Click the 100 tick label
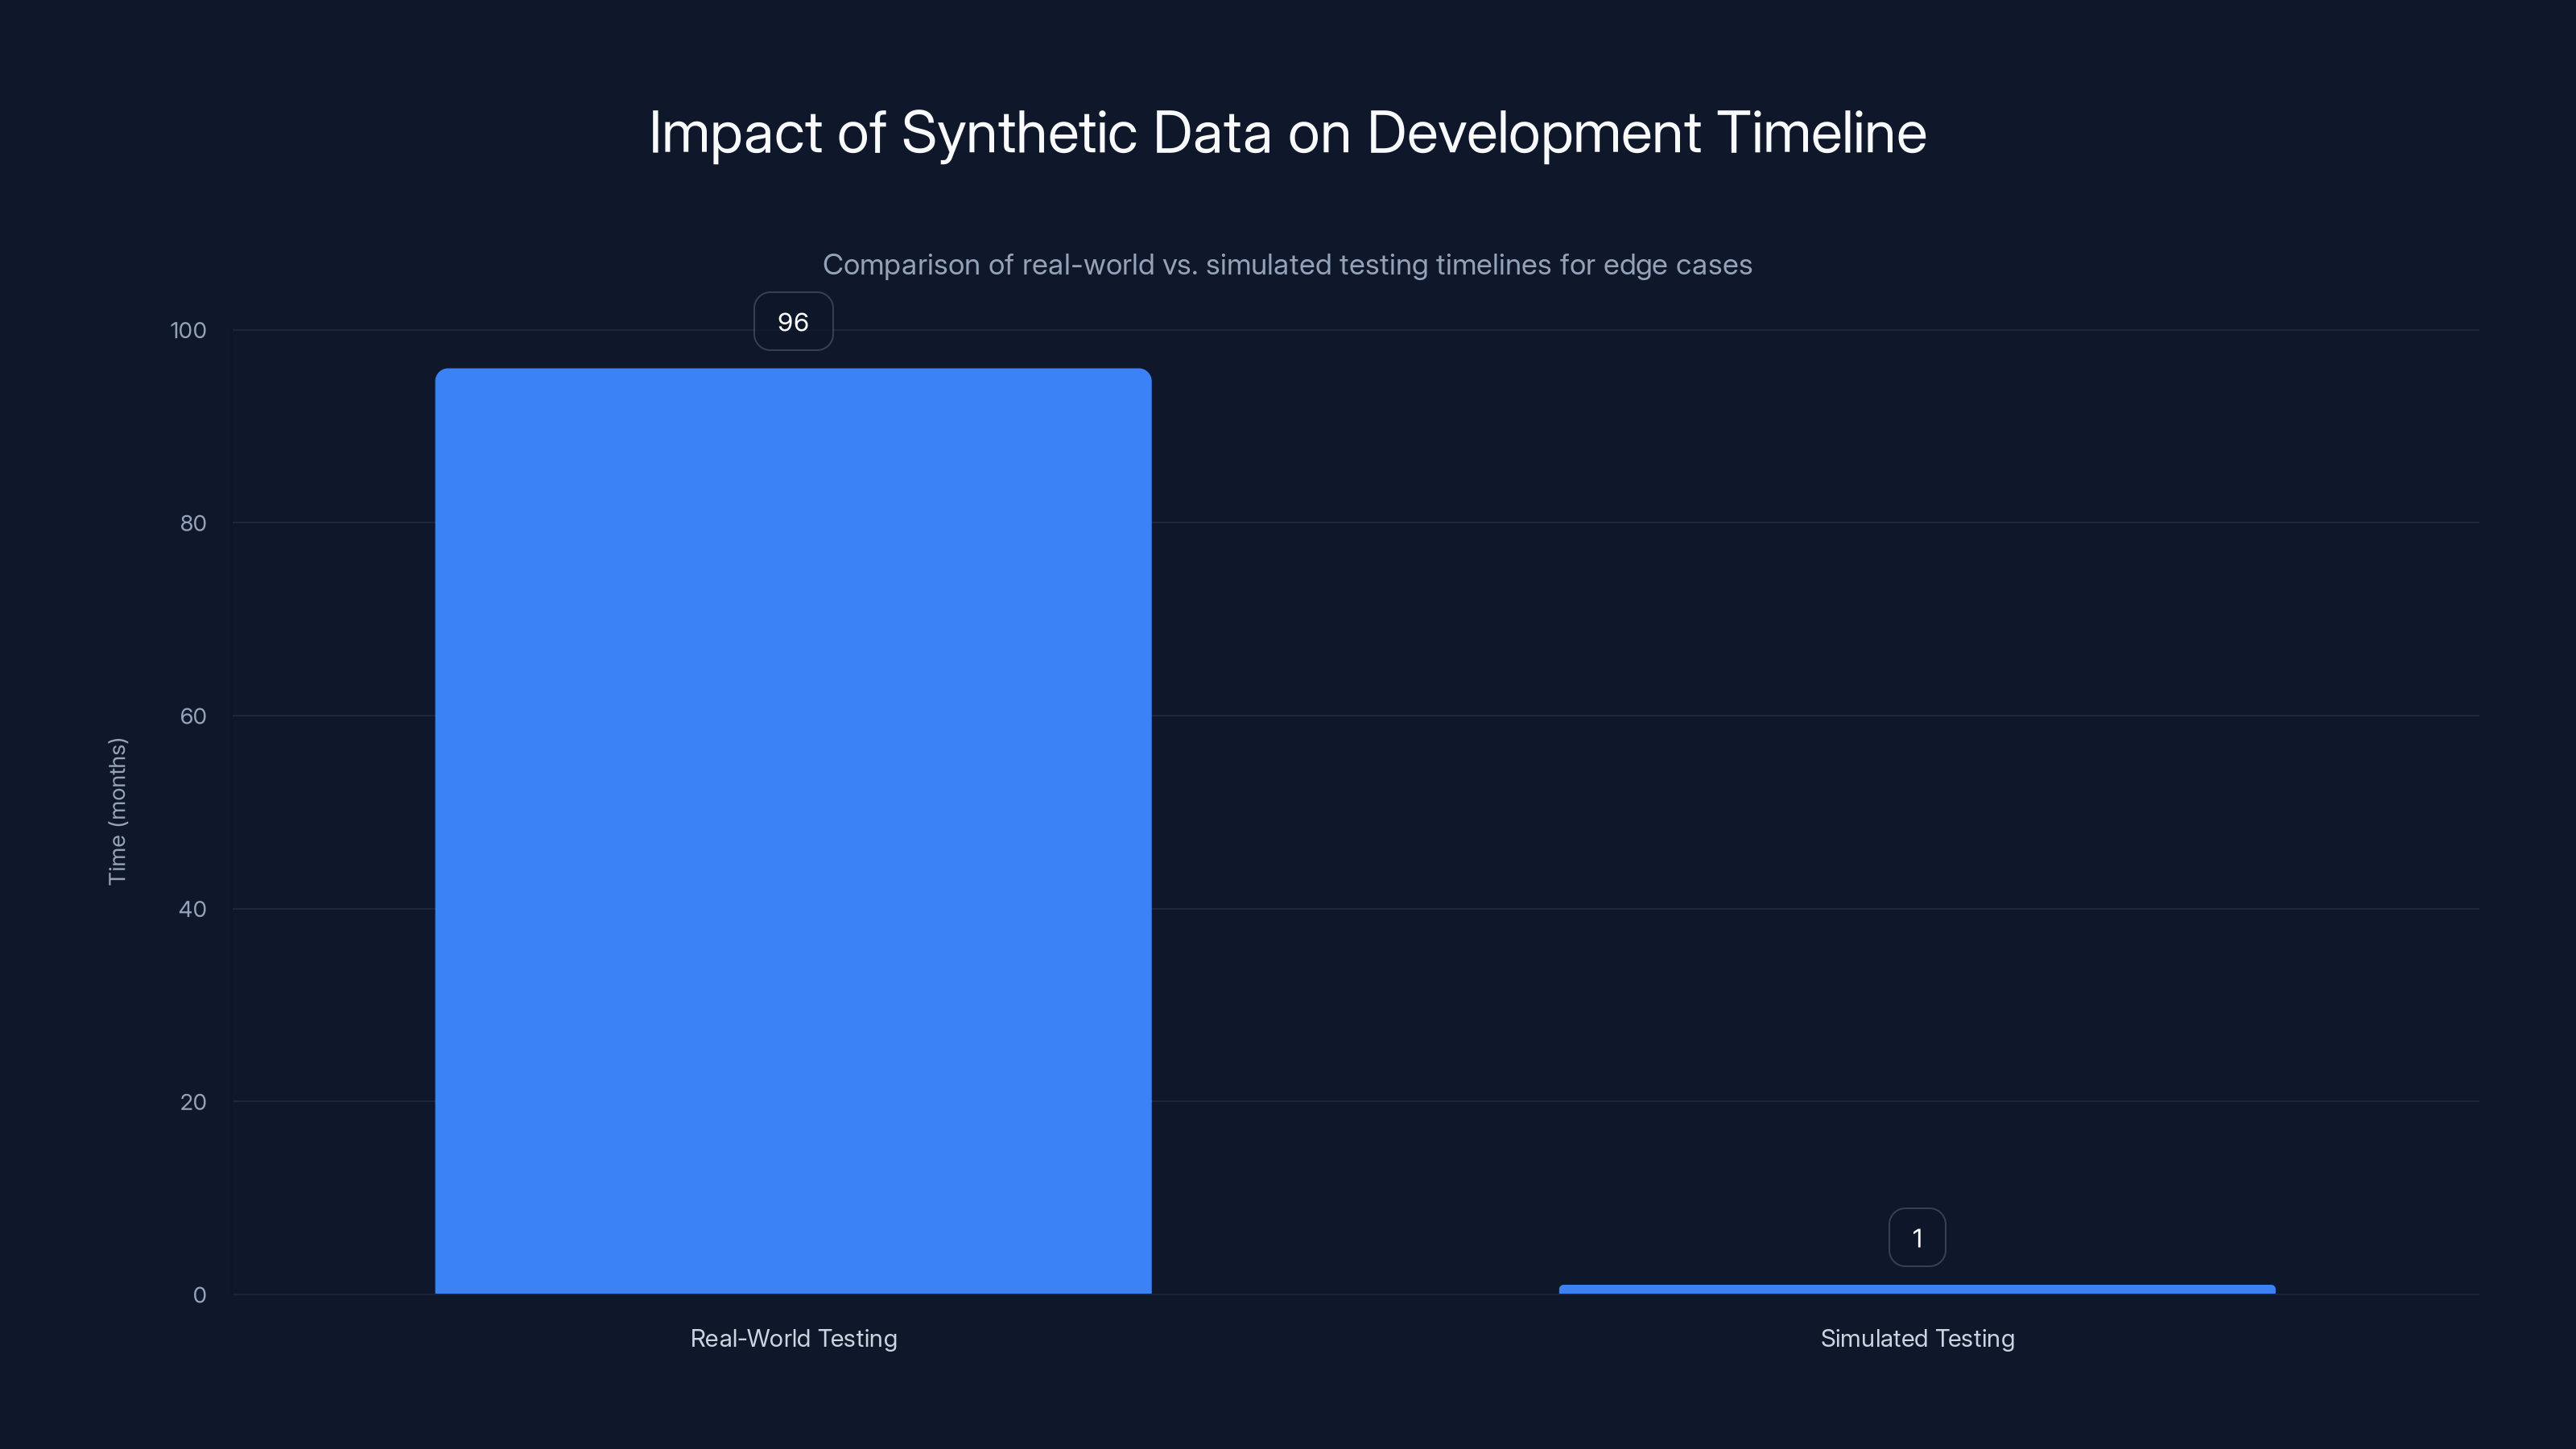This screenshot has height=1449, width=2576. click(188, 330)
